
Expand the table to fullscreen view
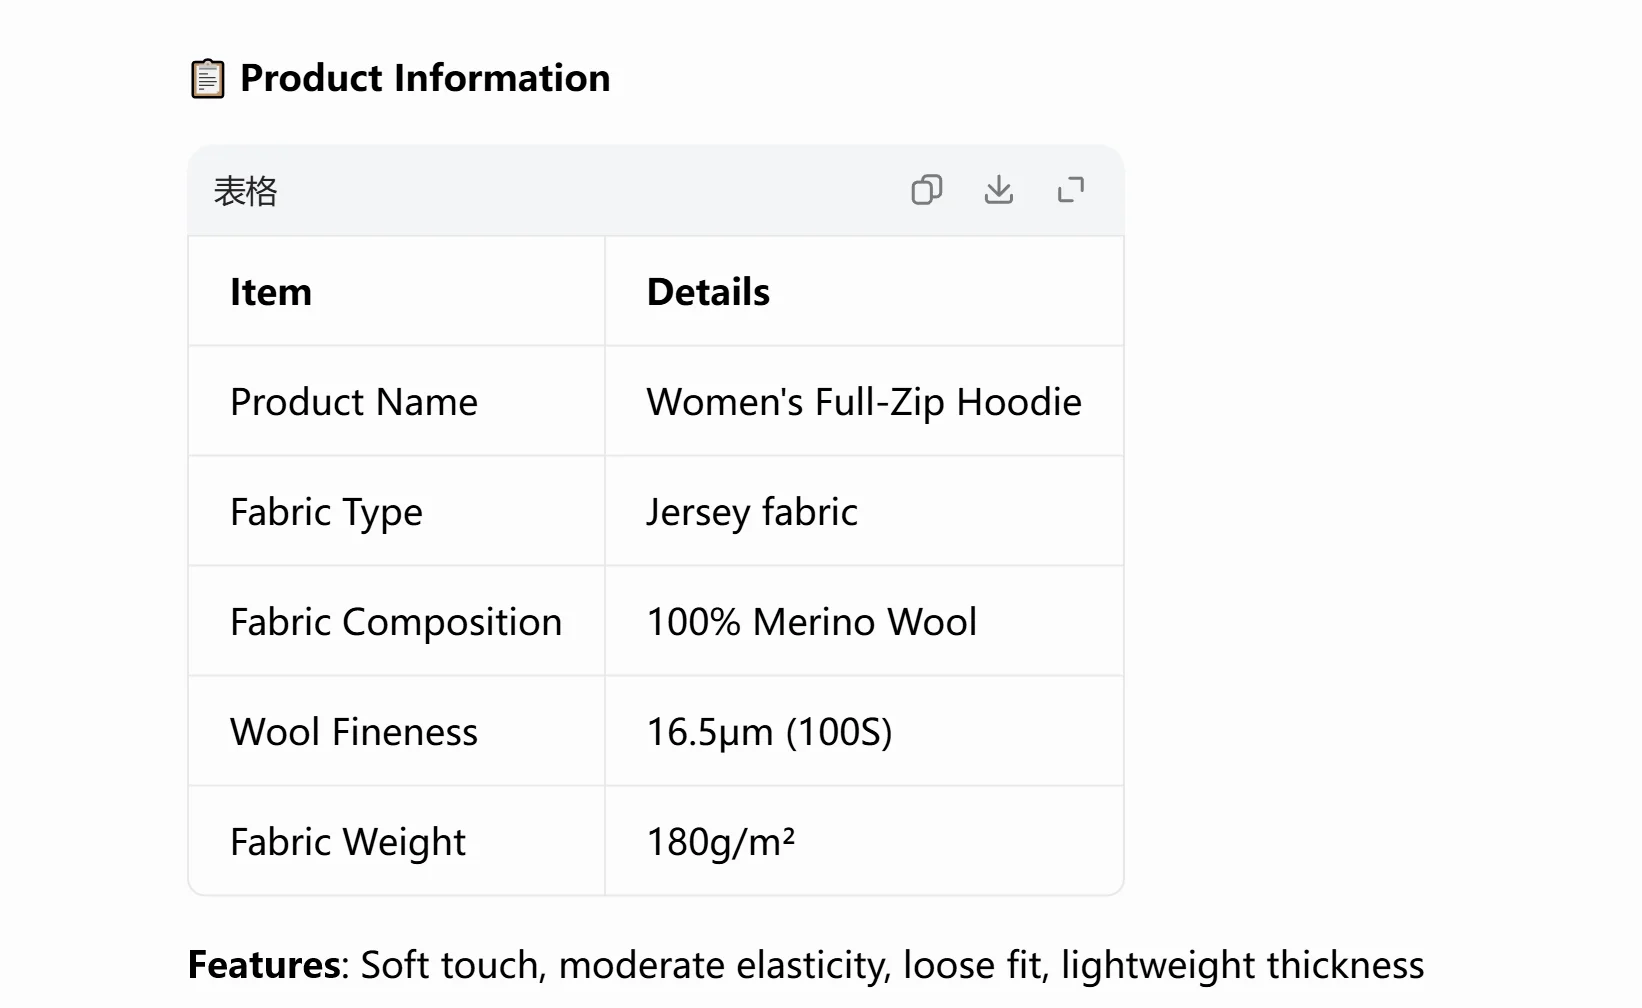click(x=1071, y=190)
